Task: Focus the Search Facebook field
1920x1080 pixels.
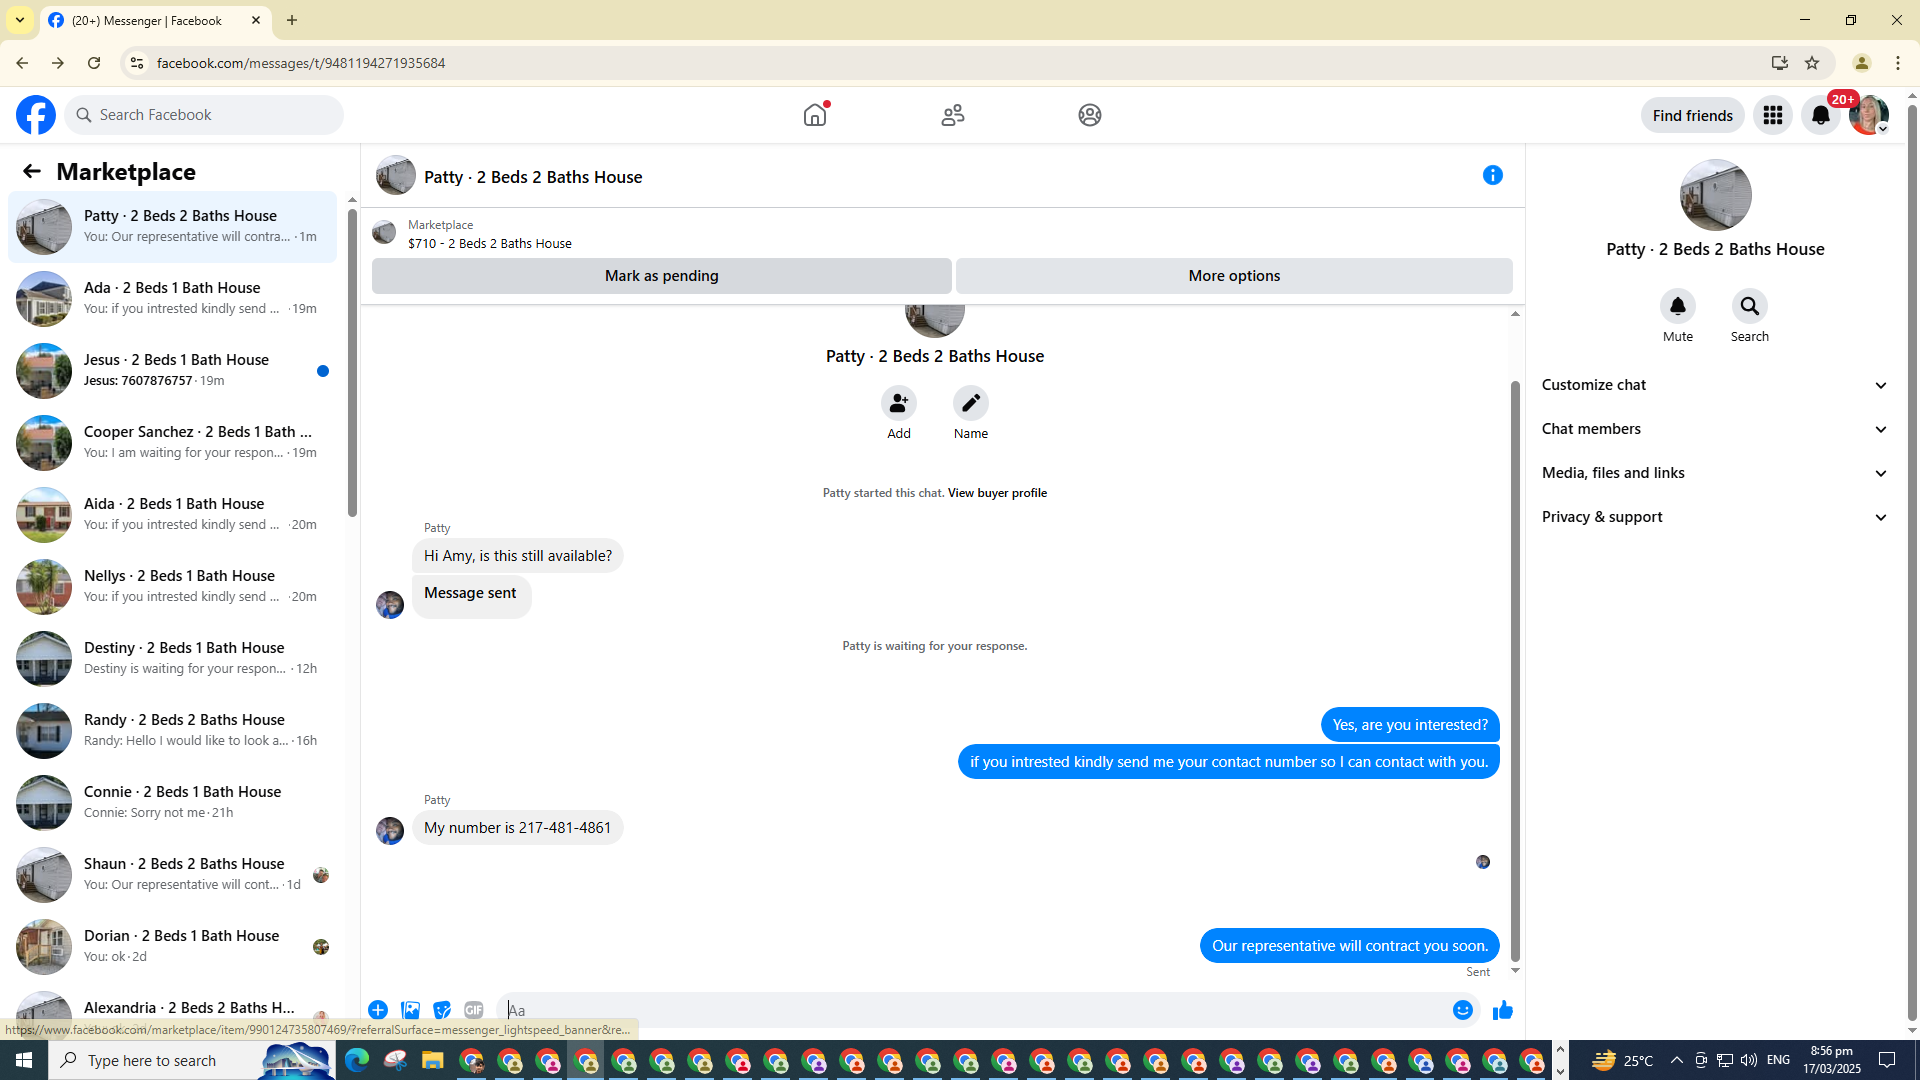Action: point(205,115)
